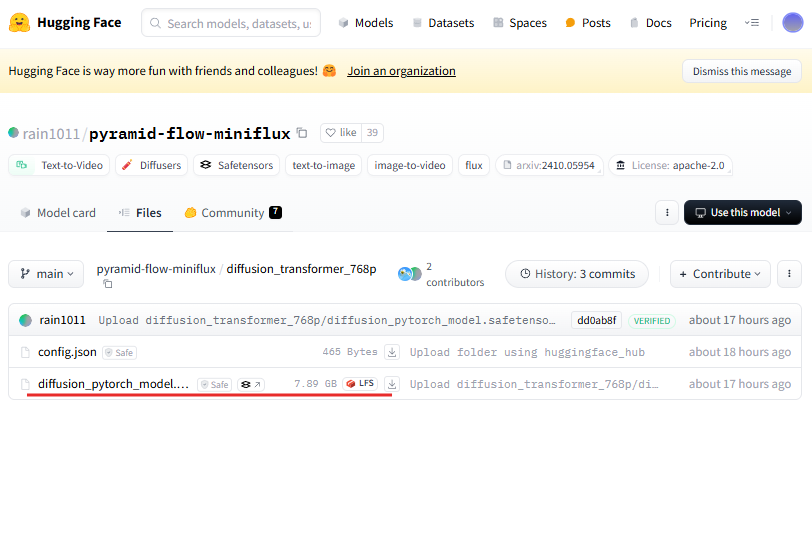Image resolution: width=812 pixels, height=555 pixels.
Task: Select the Text-to-Video tag
Action: pyautogui.click(x=59, y=165)
